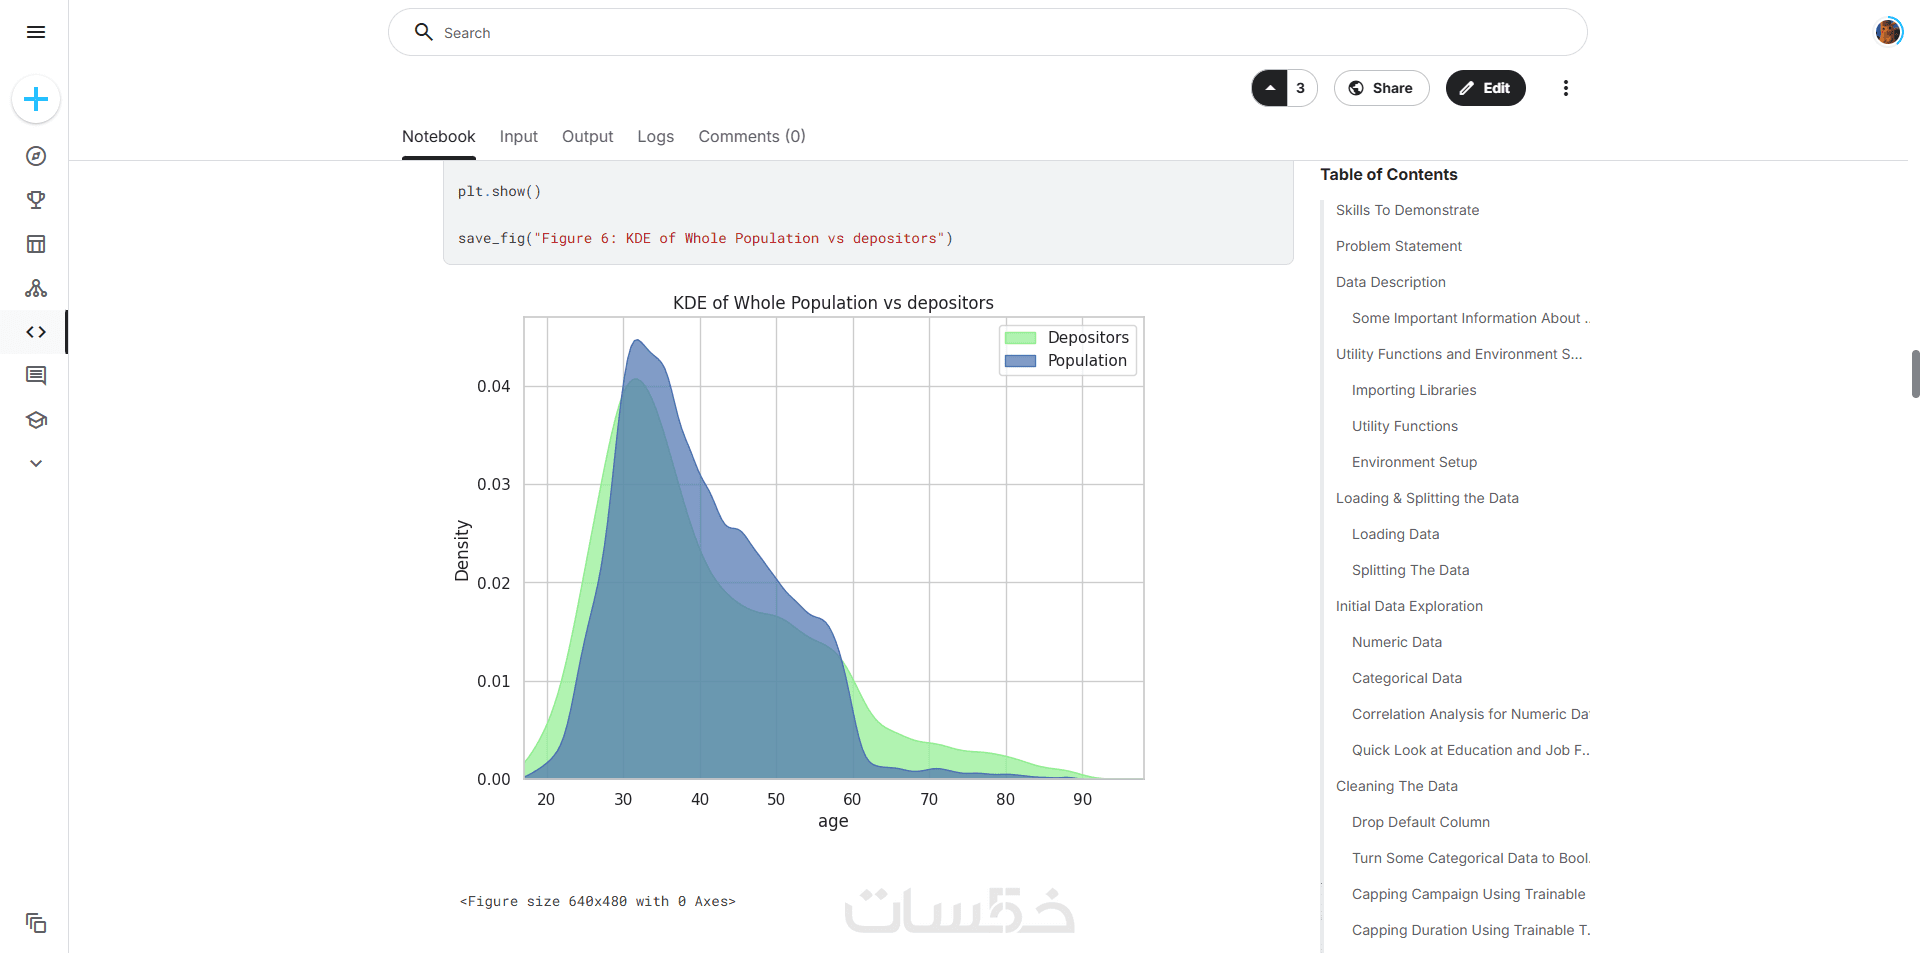1920x953 pixels.
Task: Open the Models icon in sidebar
Action: tap(36, 288)
